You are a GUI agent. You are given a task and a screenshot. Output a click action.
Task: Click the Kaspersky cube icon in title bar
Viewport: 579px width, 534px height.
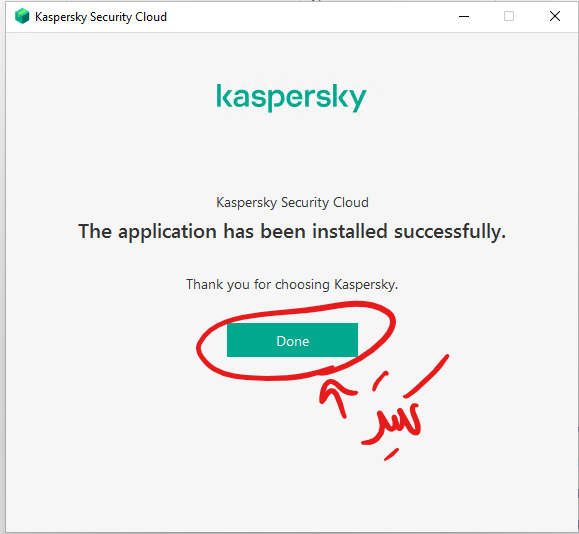point(22,17)
